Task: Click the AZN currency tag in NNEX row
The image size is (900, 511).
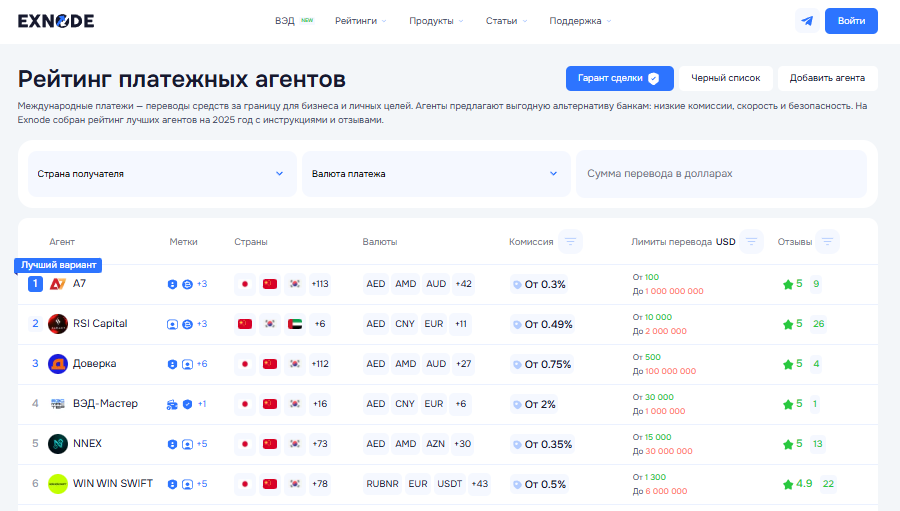Action: [435, 444]
